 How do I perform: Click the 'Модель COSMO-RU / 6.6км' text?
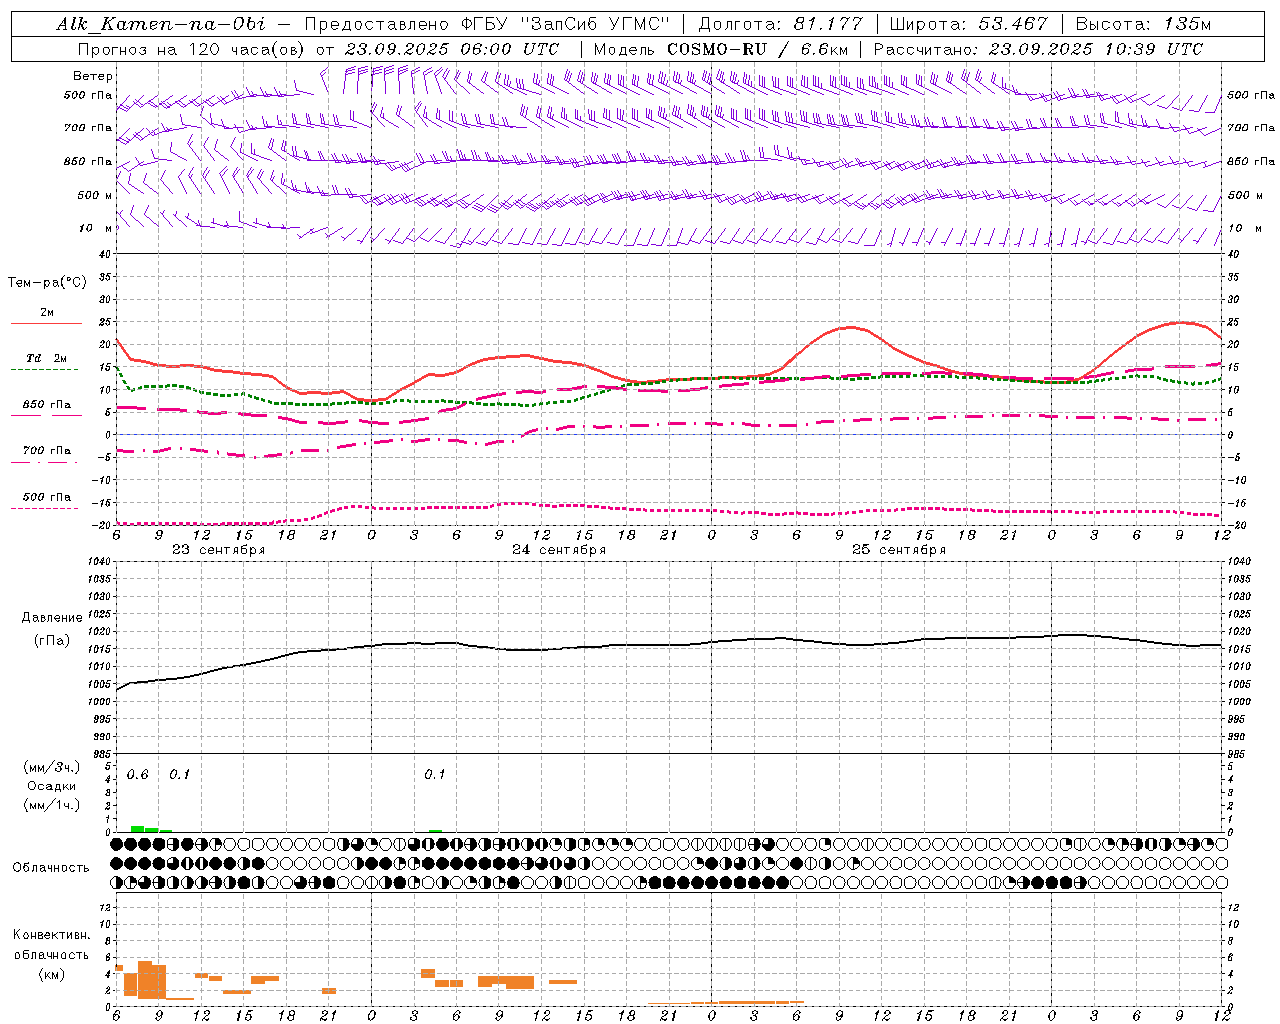pyautogui.click(x=721, y=49)
